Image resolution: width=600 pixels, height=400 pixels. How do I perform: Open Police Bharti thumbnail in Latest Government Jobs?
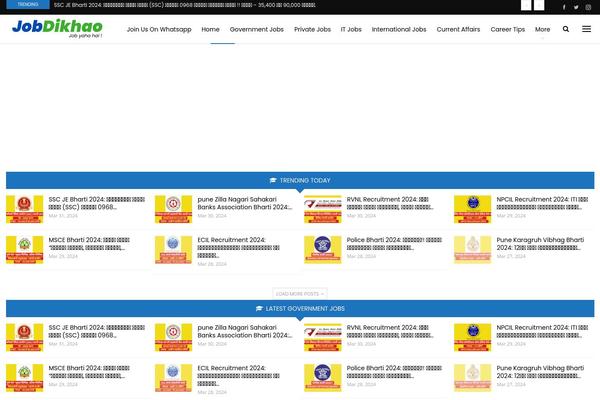pos(323,378)
